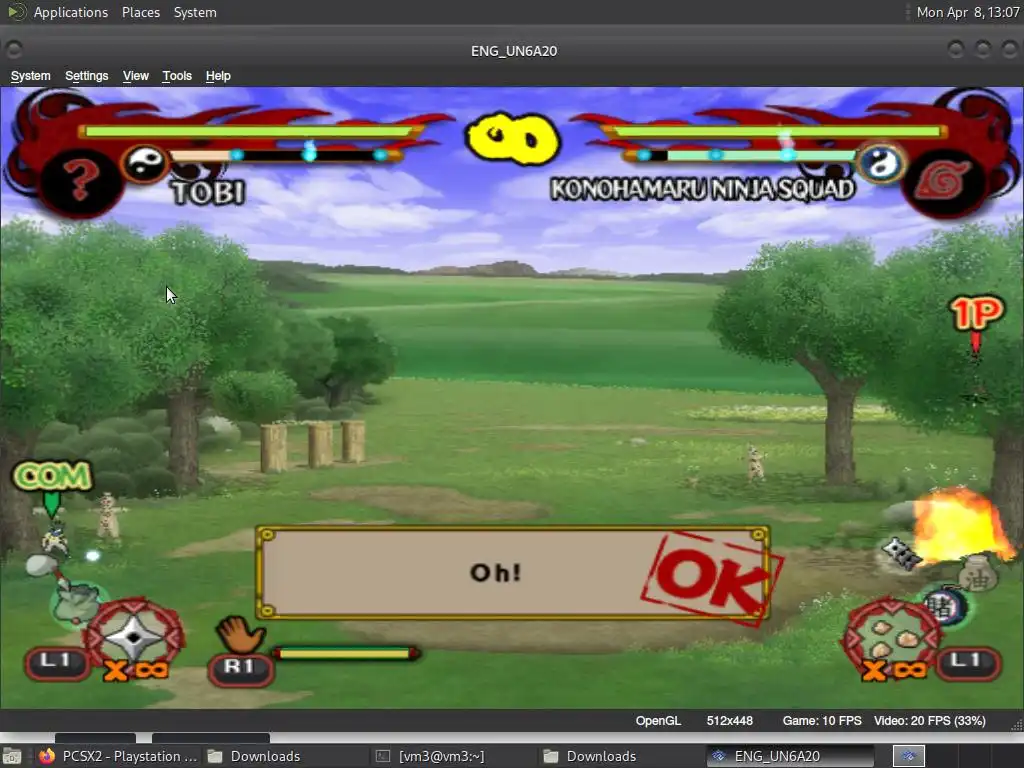
Task: Click the yellow gauge beside R1
Action: (346, 653)
